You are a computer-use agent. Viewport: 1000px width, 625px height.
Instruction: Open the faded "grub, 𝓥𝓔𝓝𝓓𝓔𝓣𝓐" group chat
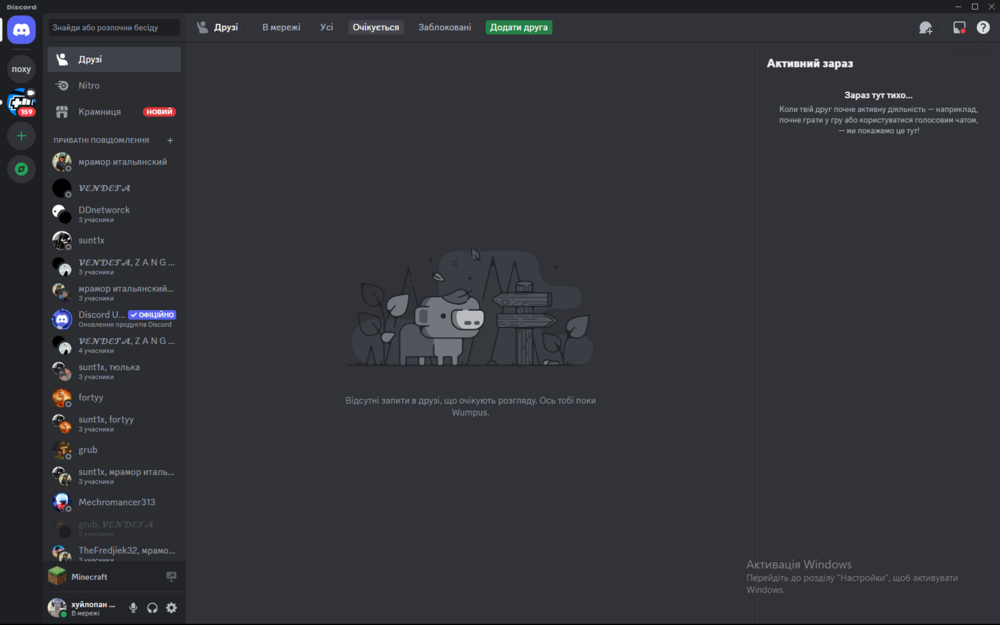(114, 528)
